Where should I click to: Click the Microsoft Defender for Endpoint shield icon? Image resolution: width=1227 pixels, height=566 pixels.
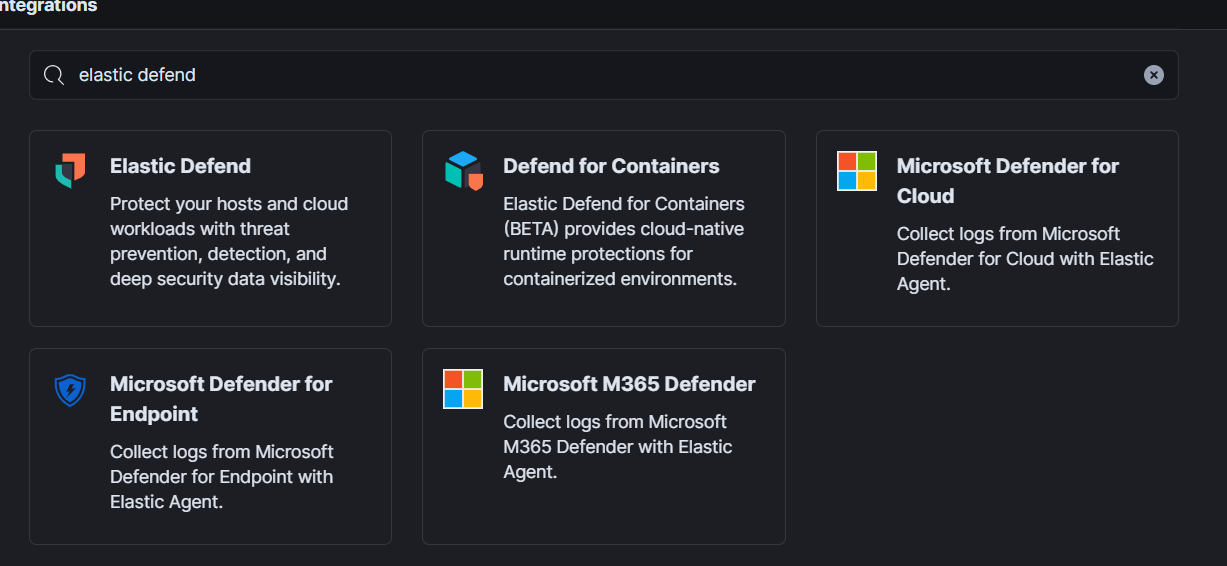pyautogui.click(x=70, y=389)
